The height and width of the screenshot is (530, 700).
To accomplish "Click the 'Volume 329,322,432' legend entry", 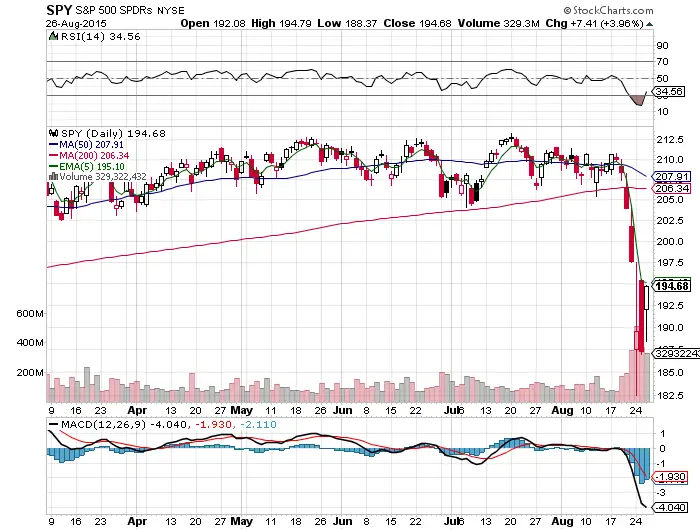I will [103, 176].
